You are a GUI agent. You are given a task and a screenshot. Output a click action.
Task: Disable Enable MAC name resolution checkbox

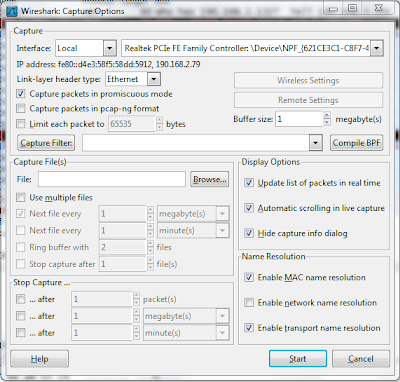(x=249, y=277)
